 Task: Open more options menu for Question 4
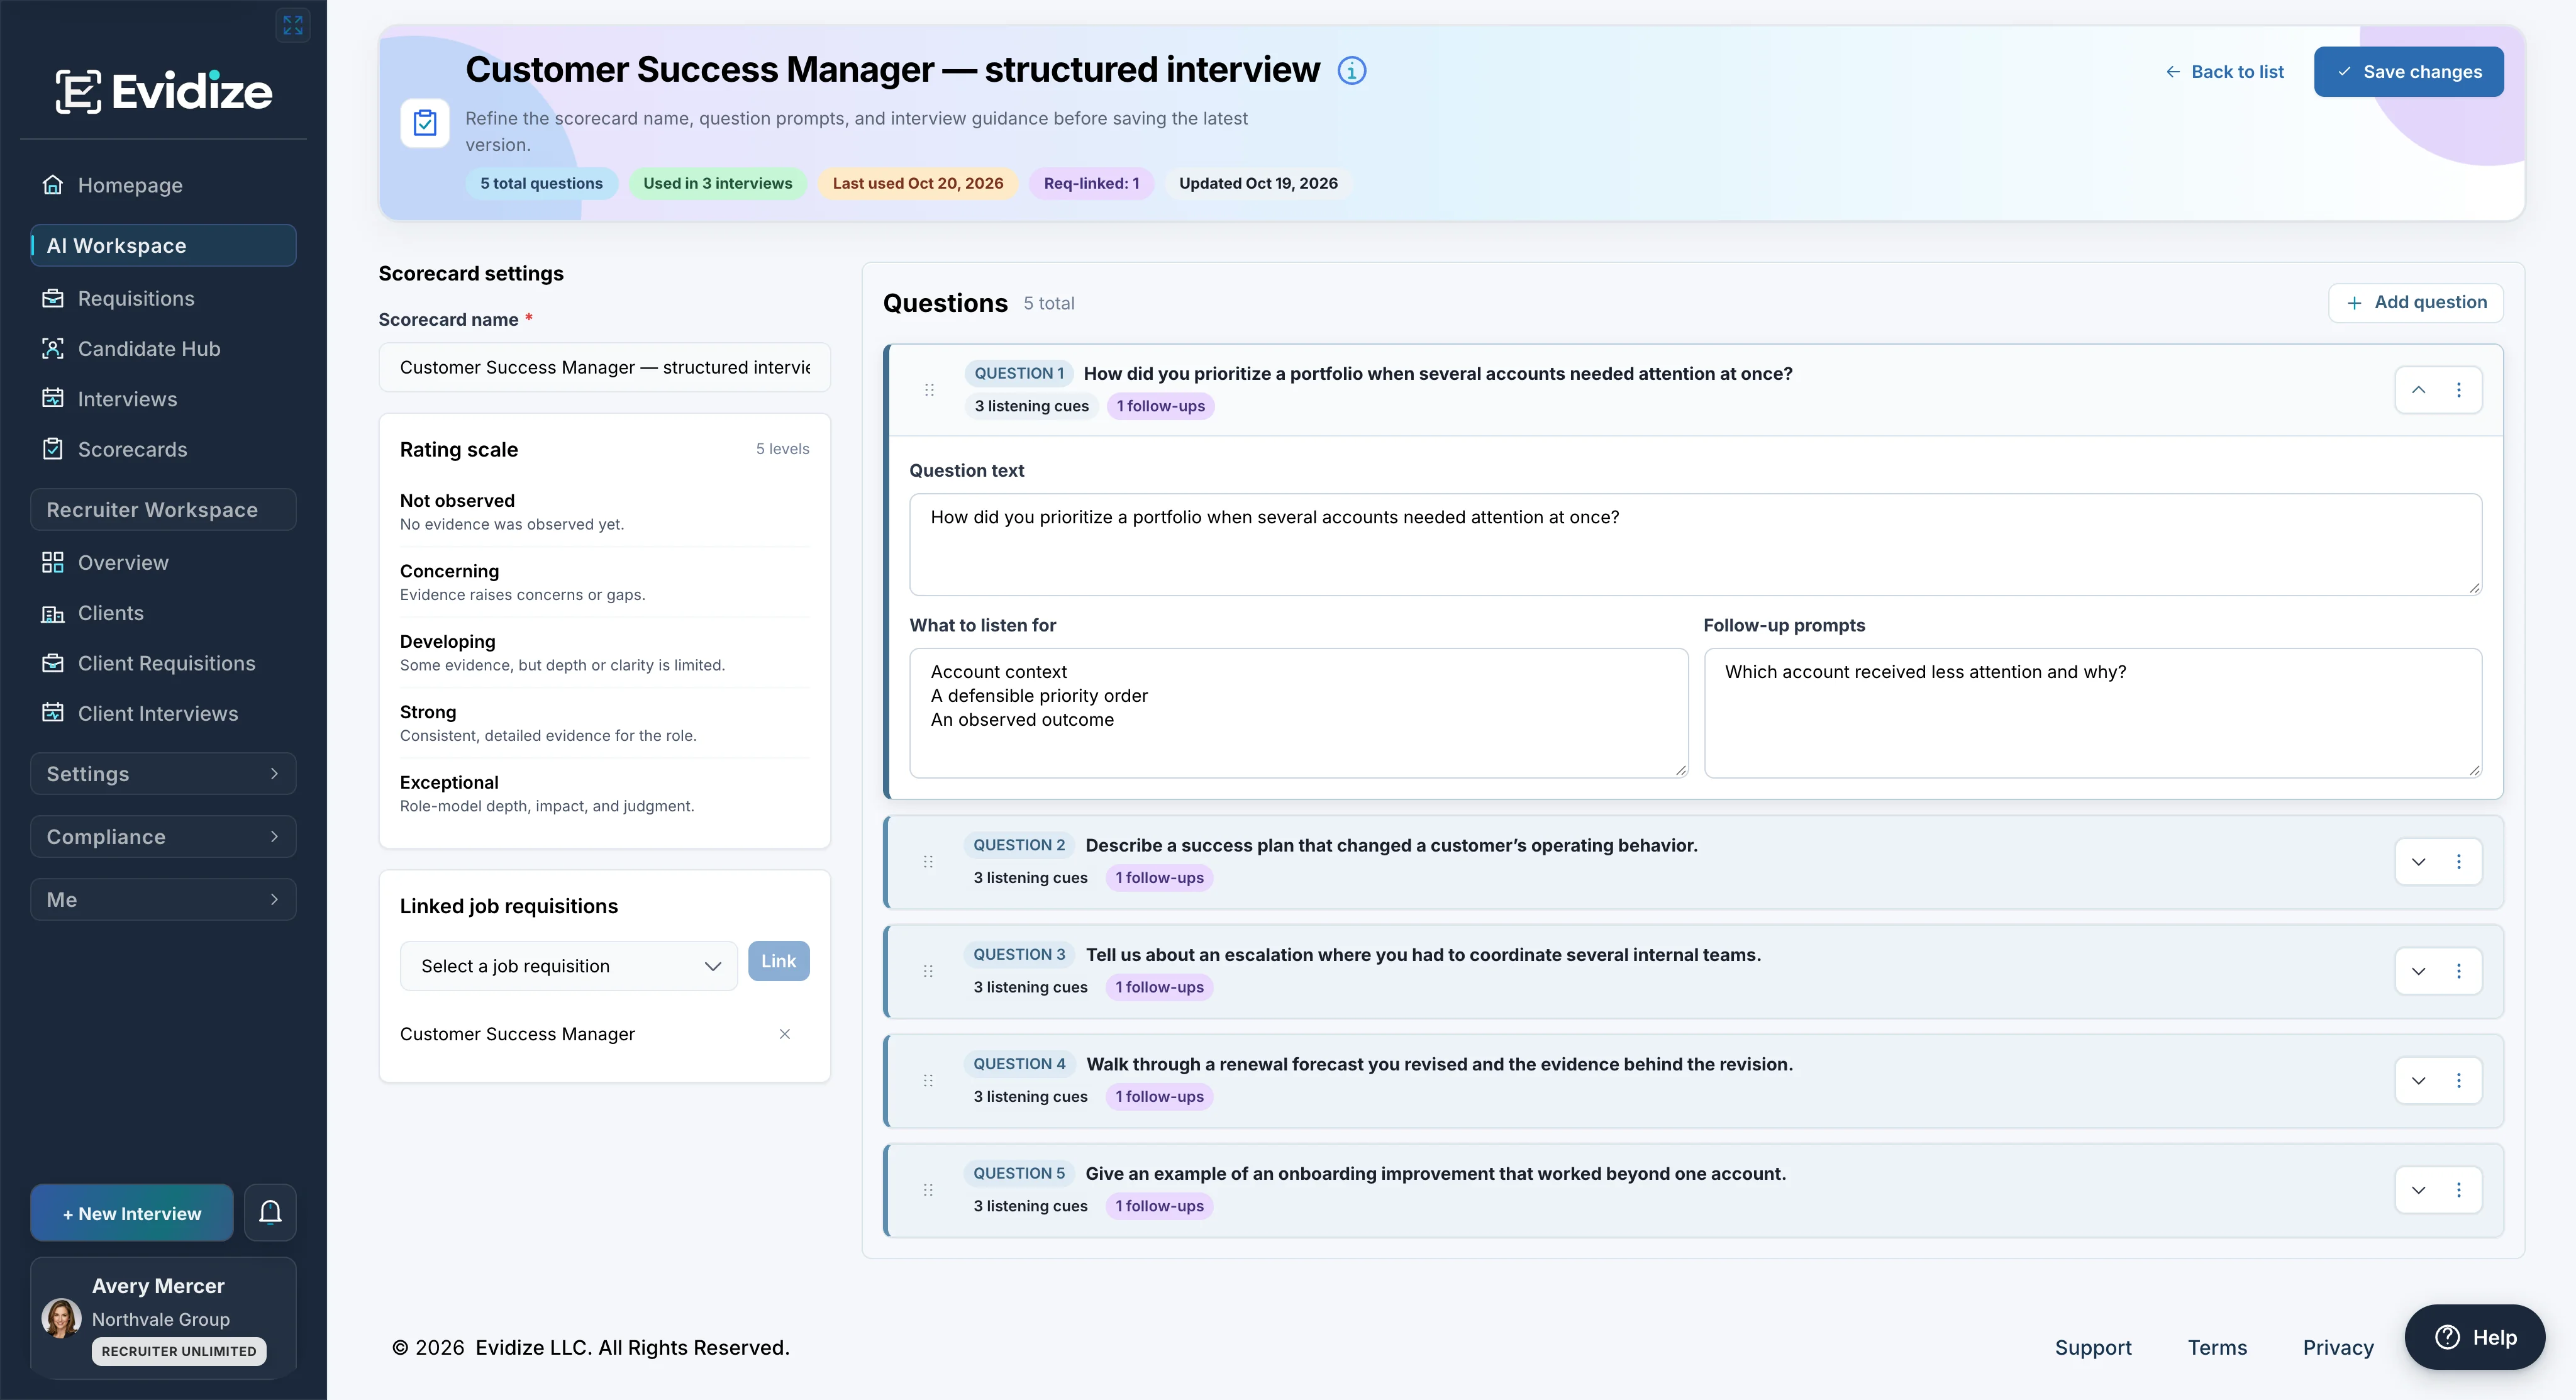point(2459,1080)
